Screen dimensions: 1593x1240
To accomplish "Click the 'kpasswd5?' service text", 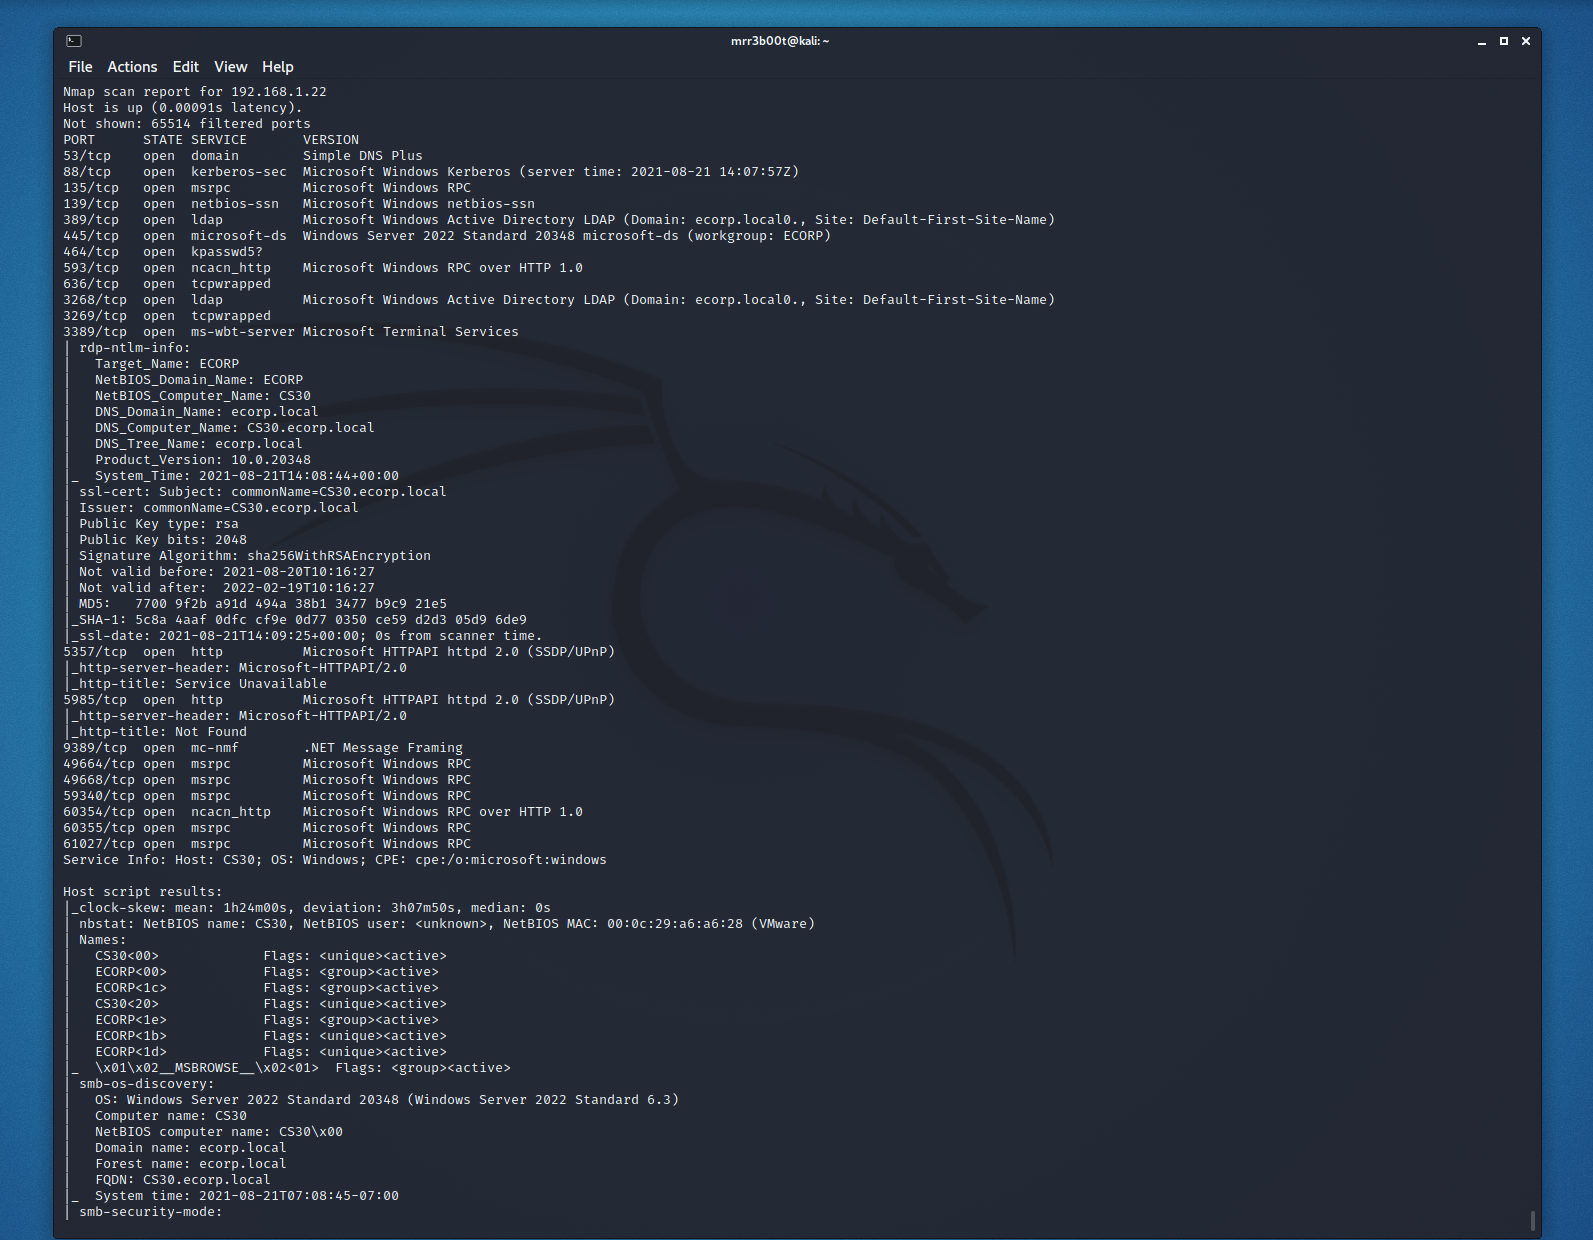I will 227,252.
